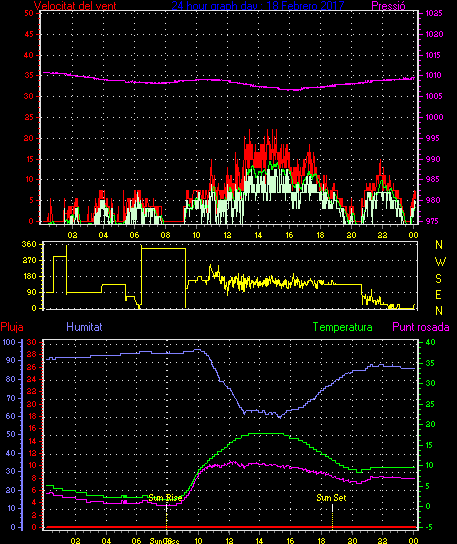Click the compass letter 'E' label
The image size is (457, 544).
[x=439, y=295]
